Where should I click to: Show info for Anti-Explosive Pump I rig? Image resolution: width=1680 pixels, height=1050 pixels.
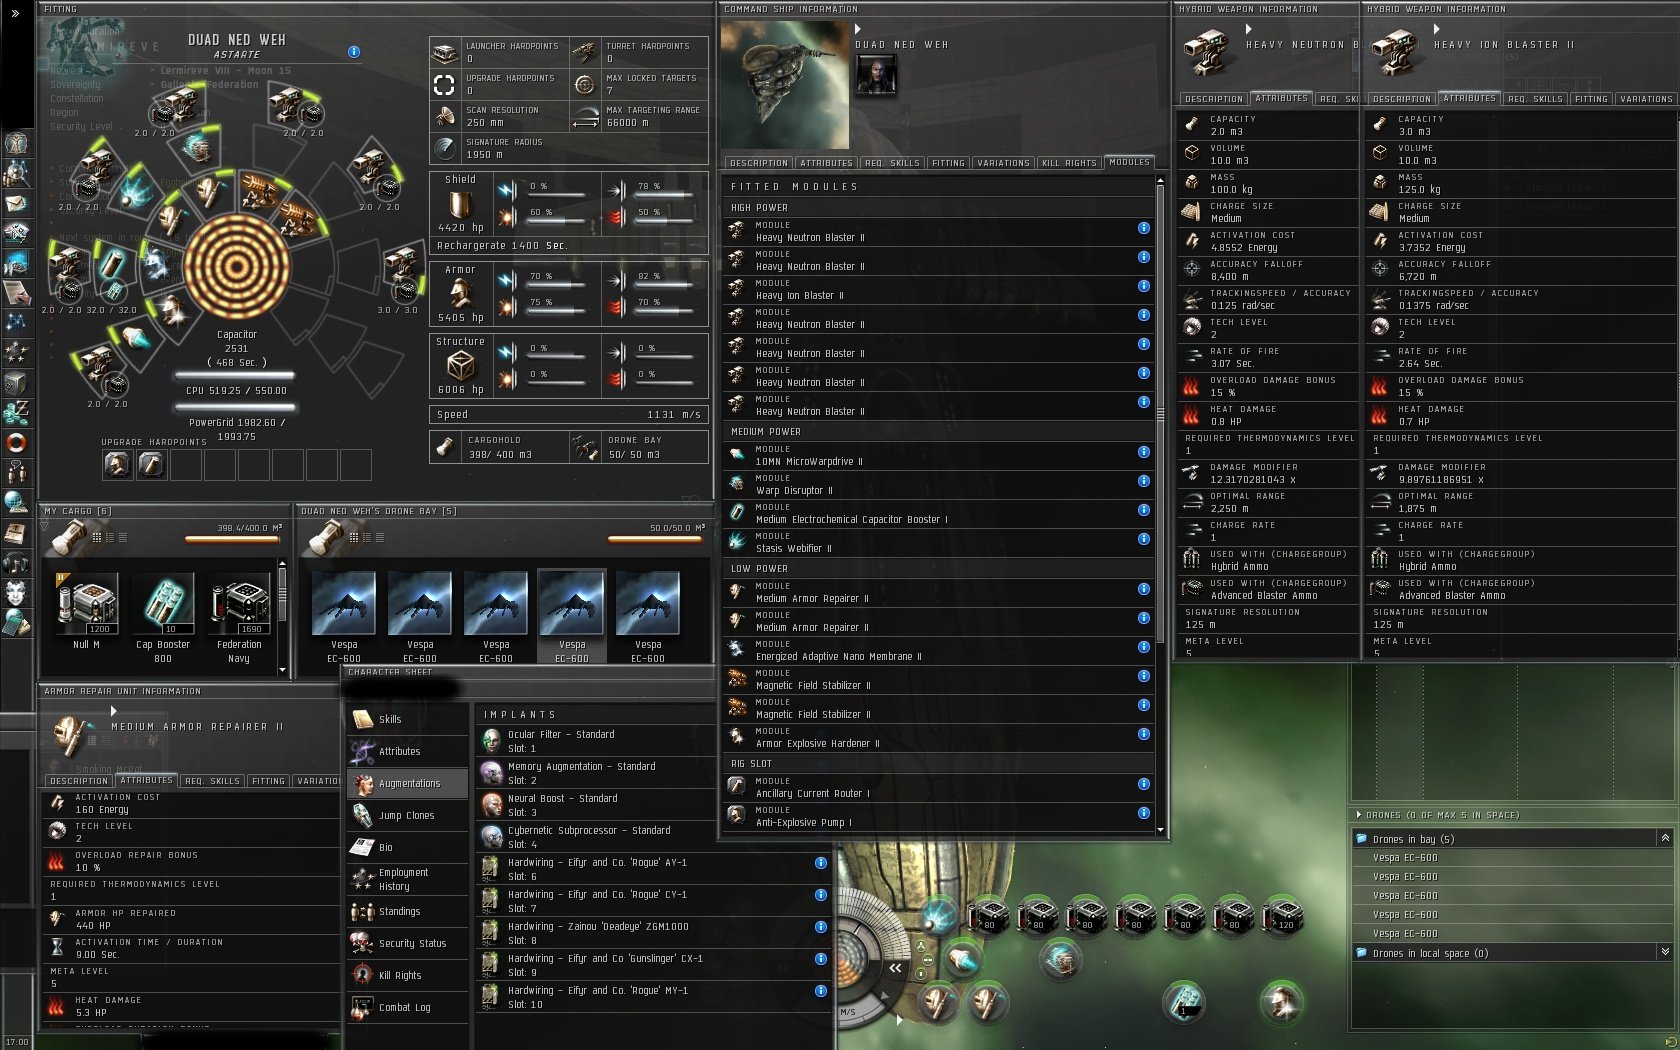pyautogui.click(x=1143, y=812)
